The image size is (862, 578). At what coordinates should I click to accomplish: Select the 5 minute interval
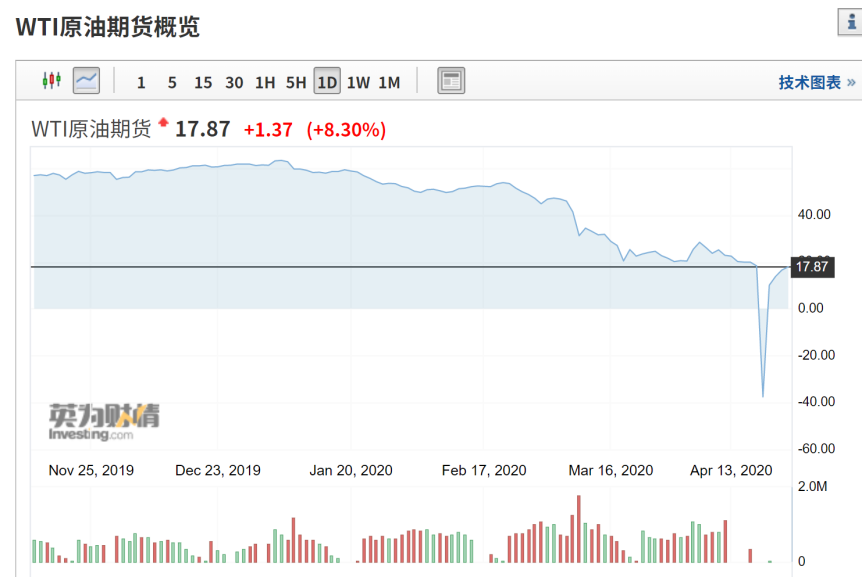click(x=172, y=82)
